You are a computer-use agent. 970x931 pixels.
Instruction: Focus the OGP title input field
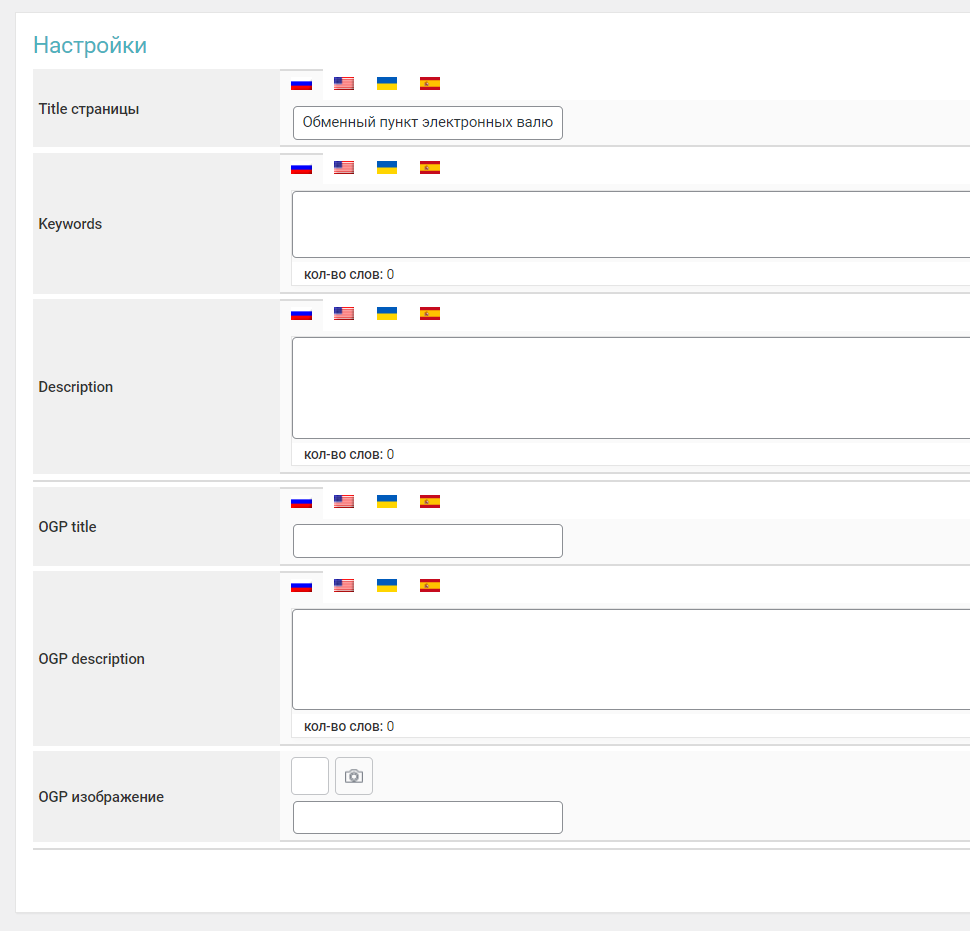428,541
